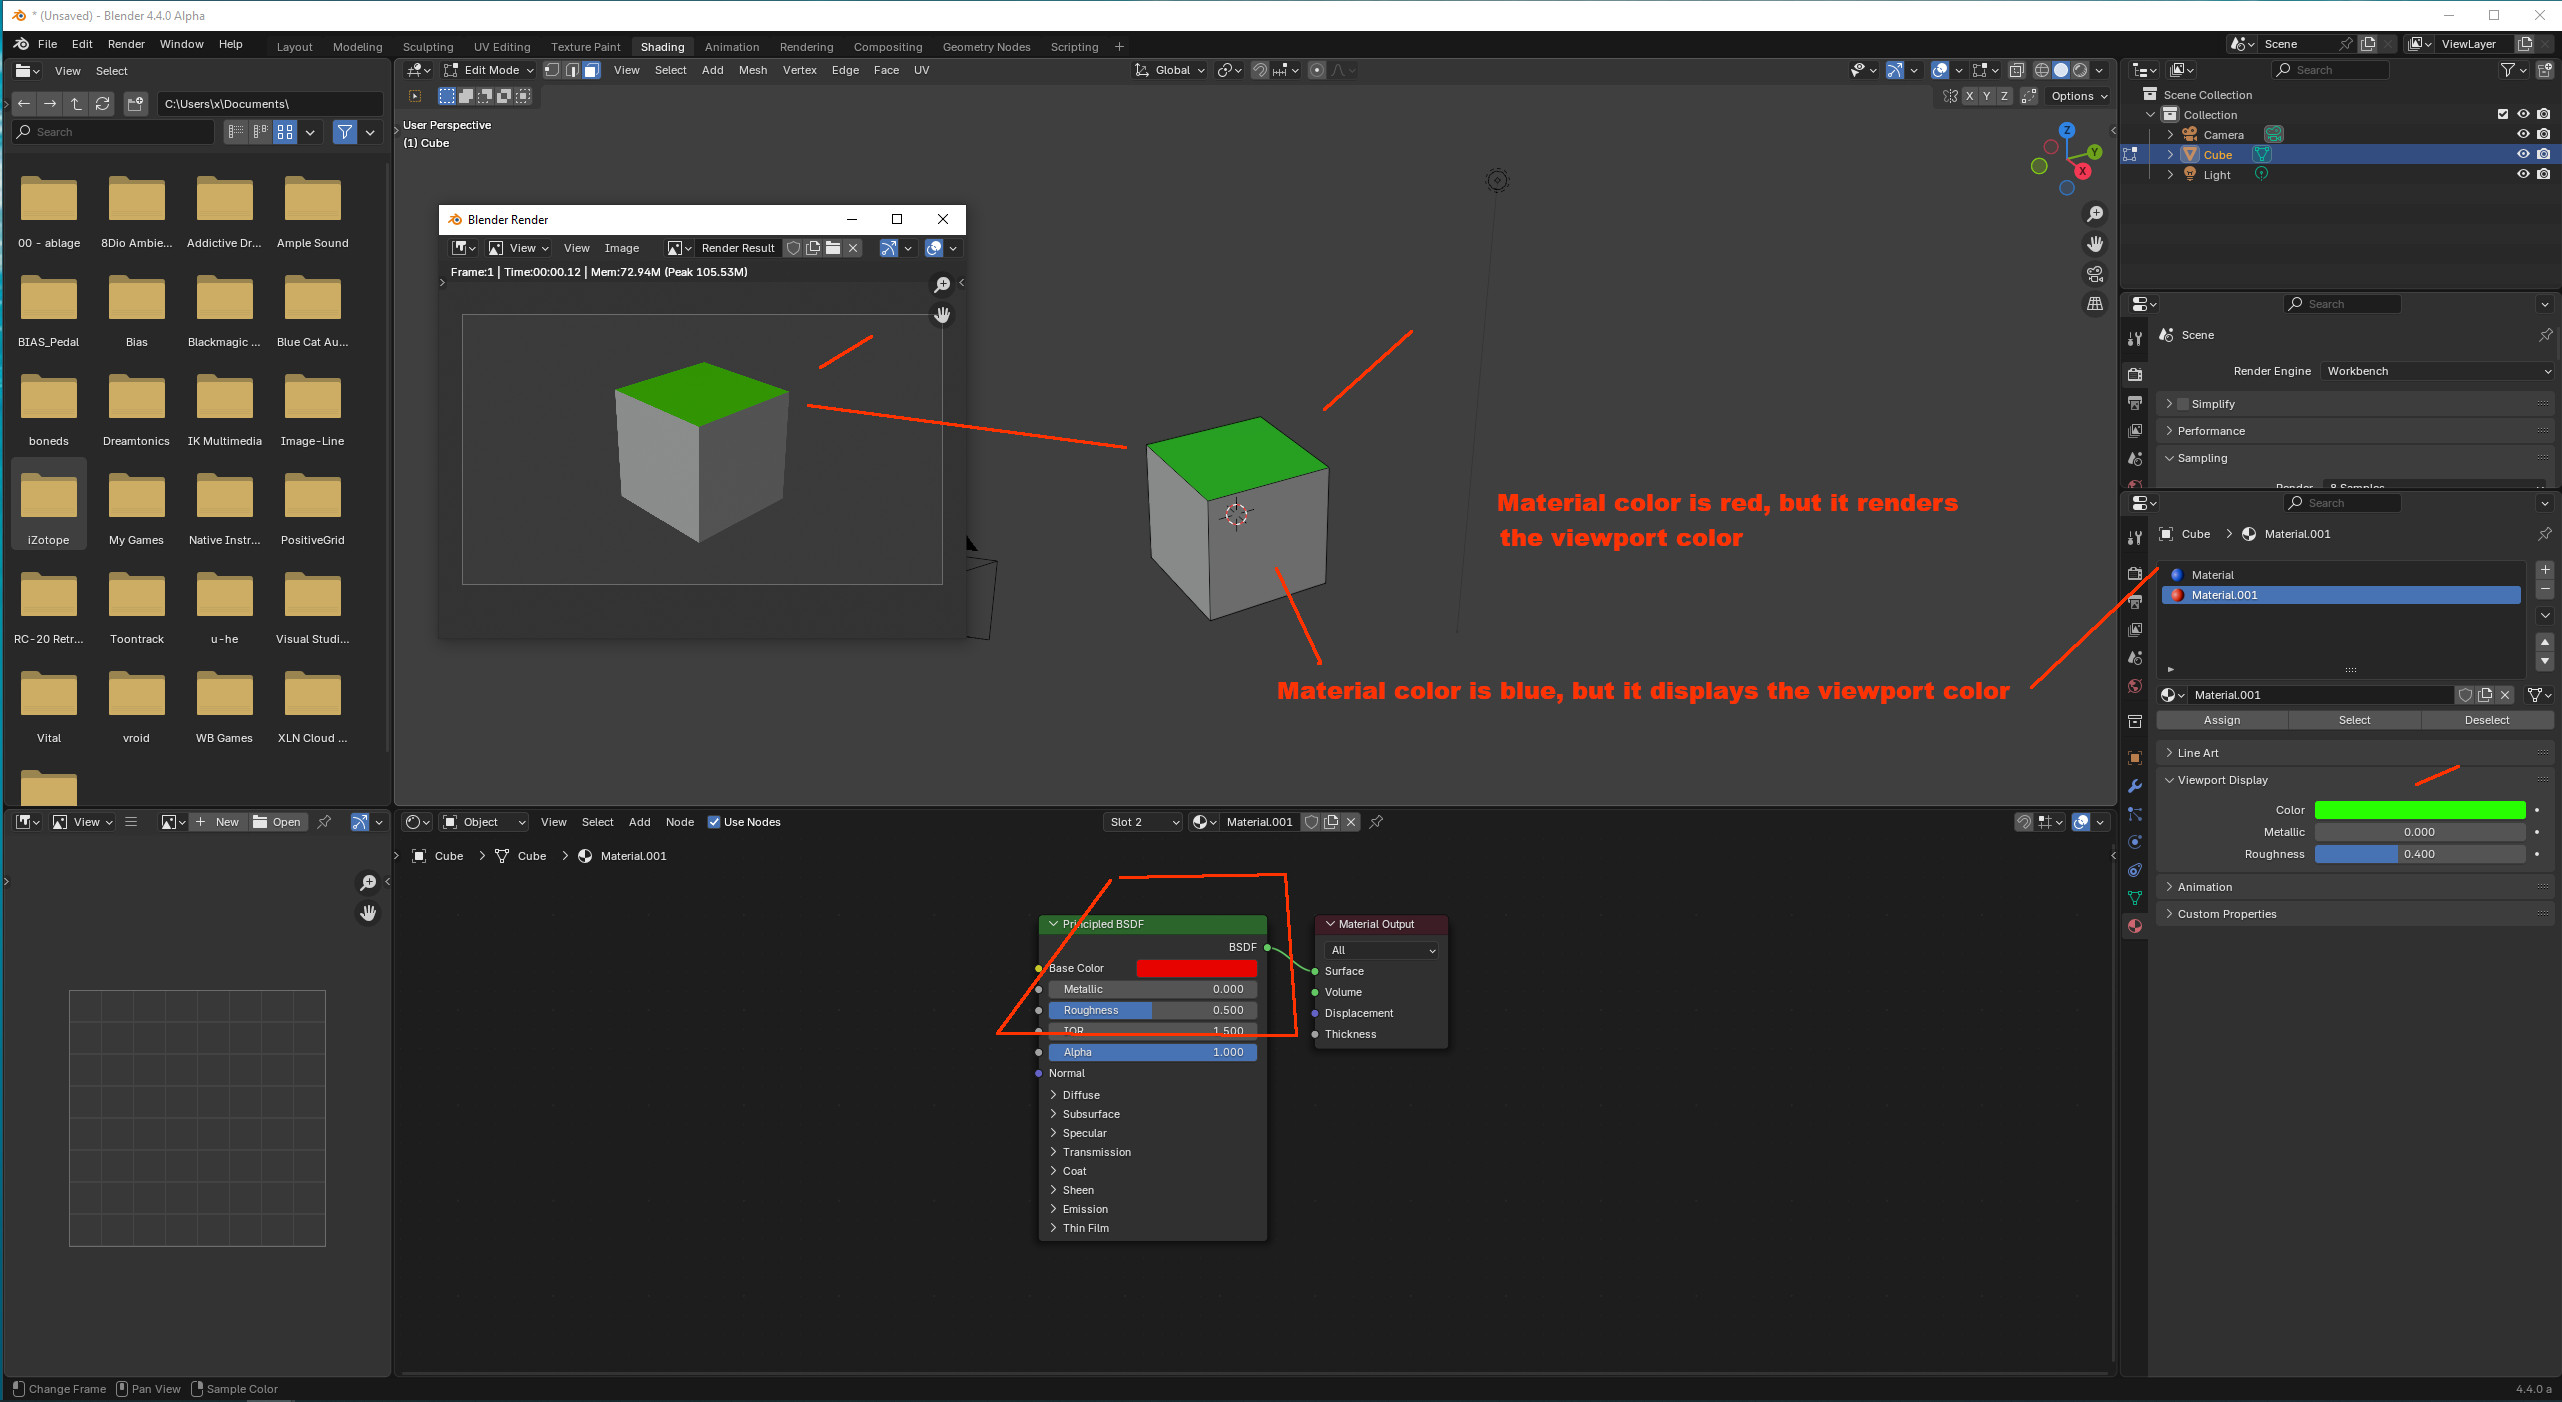2562x1402 pixels.
Task: Click the Deselect button
Action: 2486,720
